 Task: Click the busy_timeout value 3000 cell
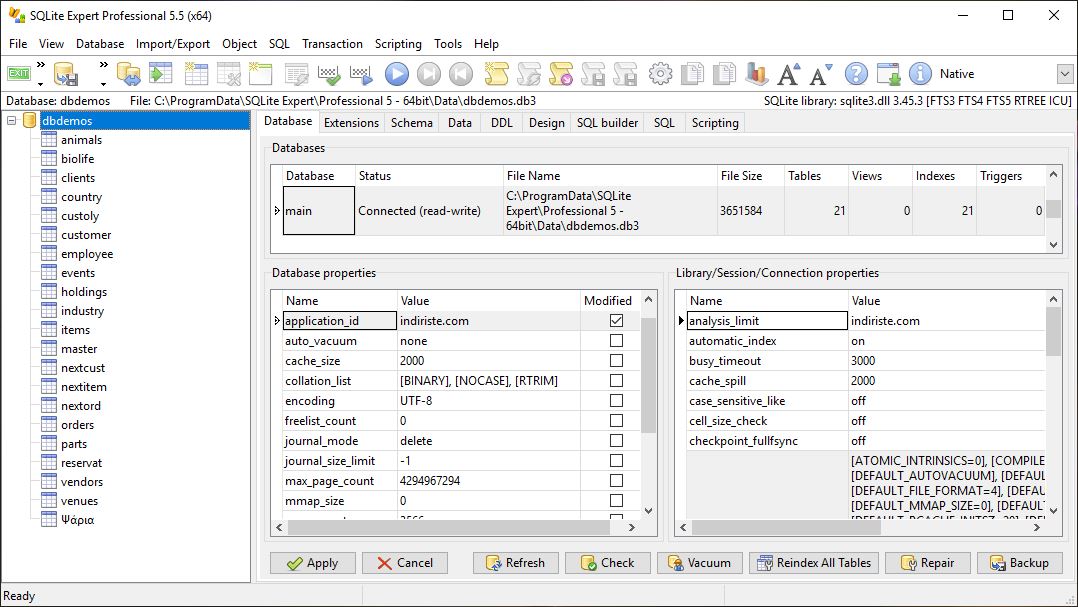coord(947,360)
